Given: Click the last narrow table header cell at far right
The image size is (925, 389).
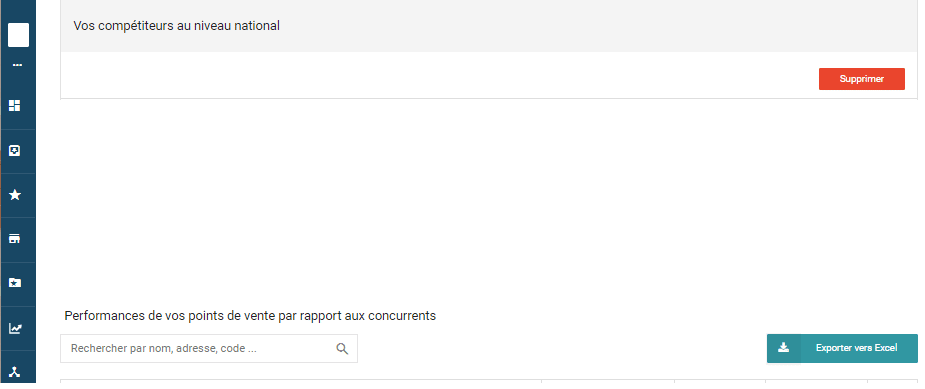Looking at the screenshot, I should tap(893, 384).
